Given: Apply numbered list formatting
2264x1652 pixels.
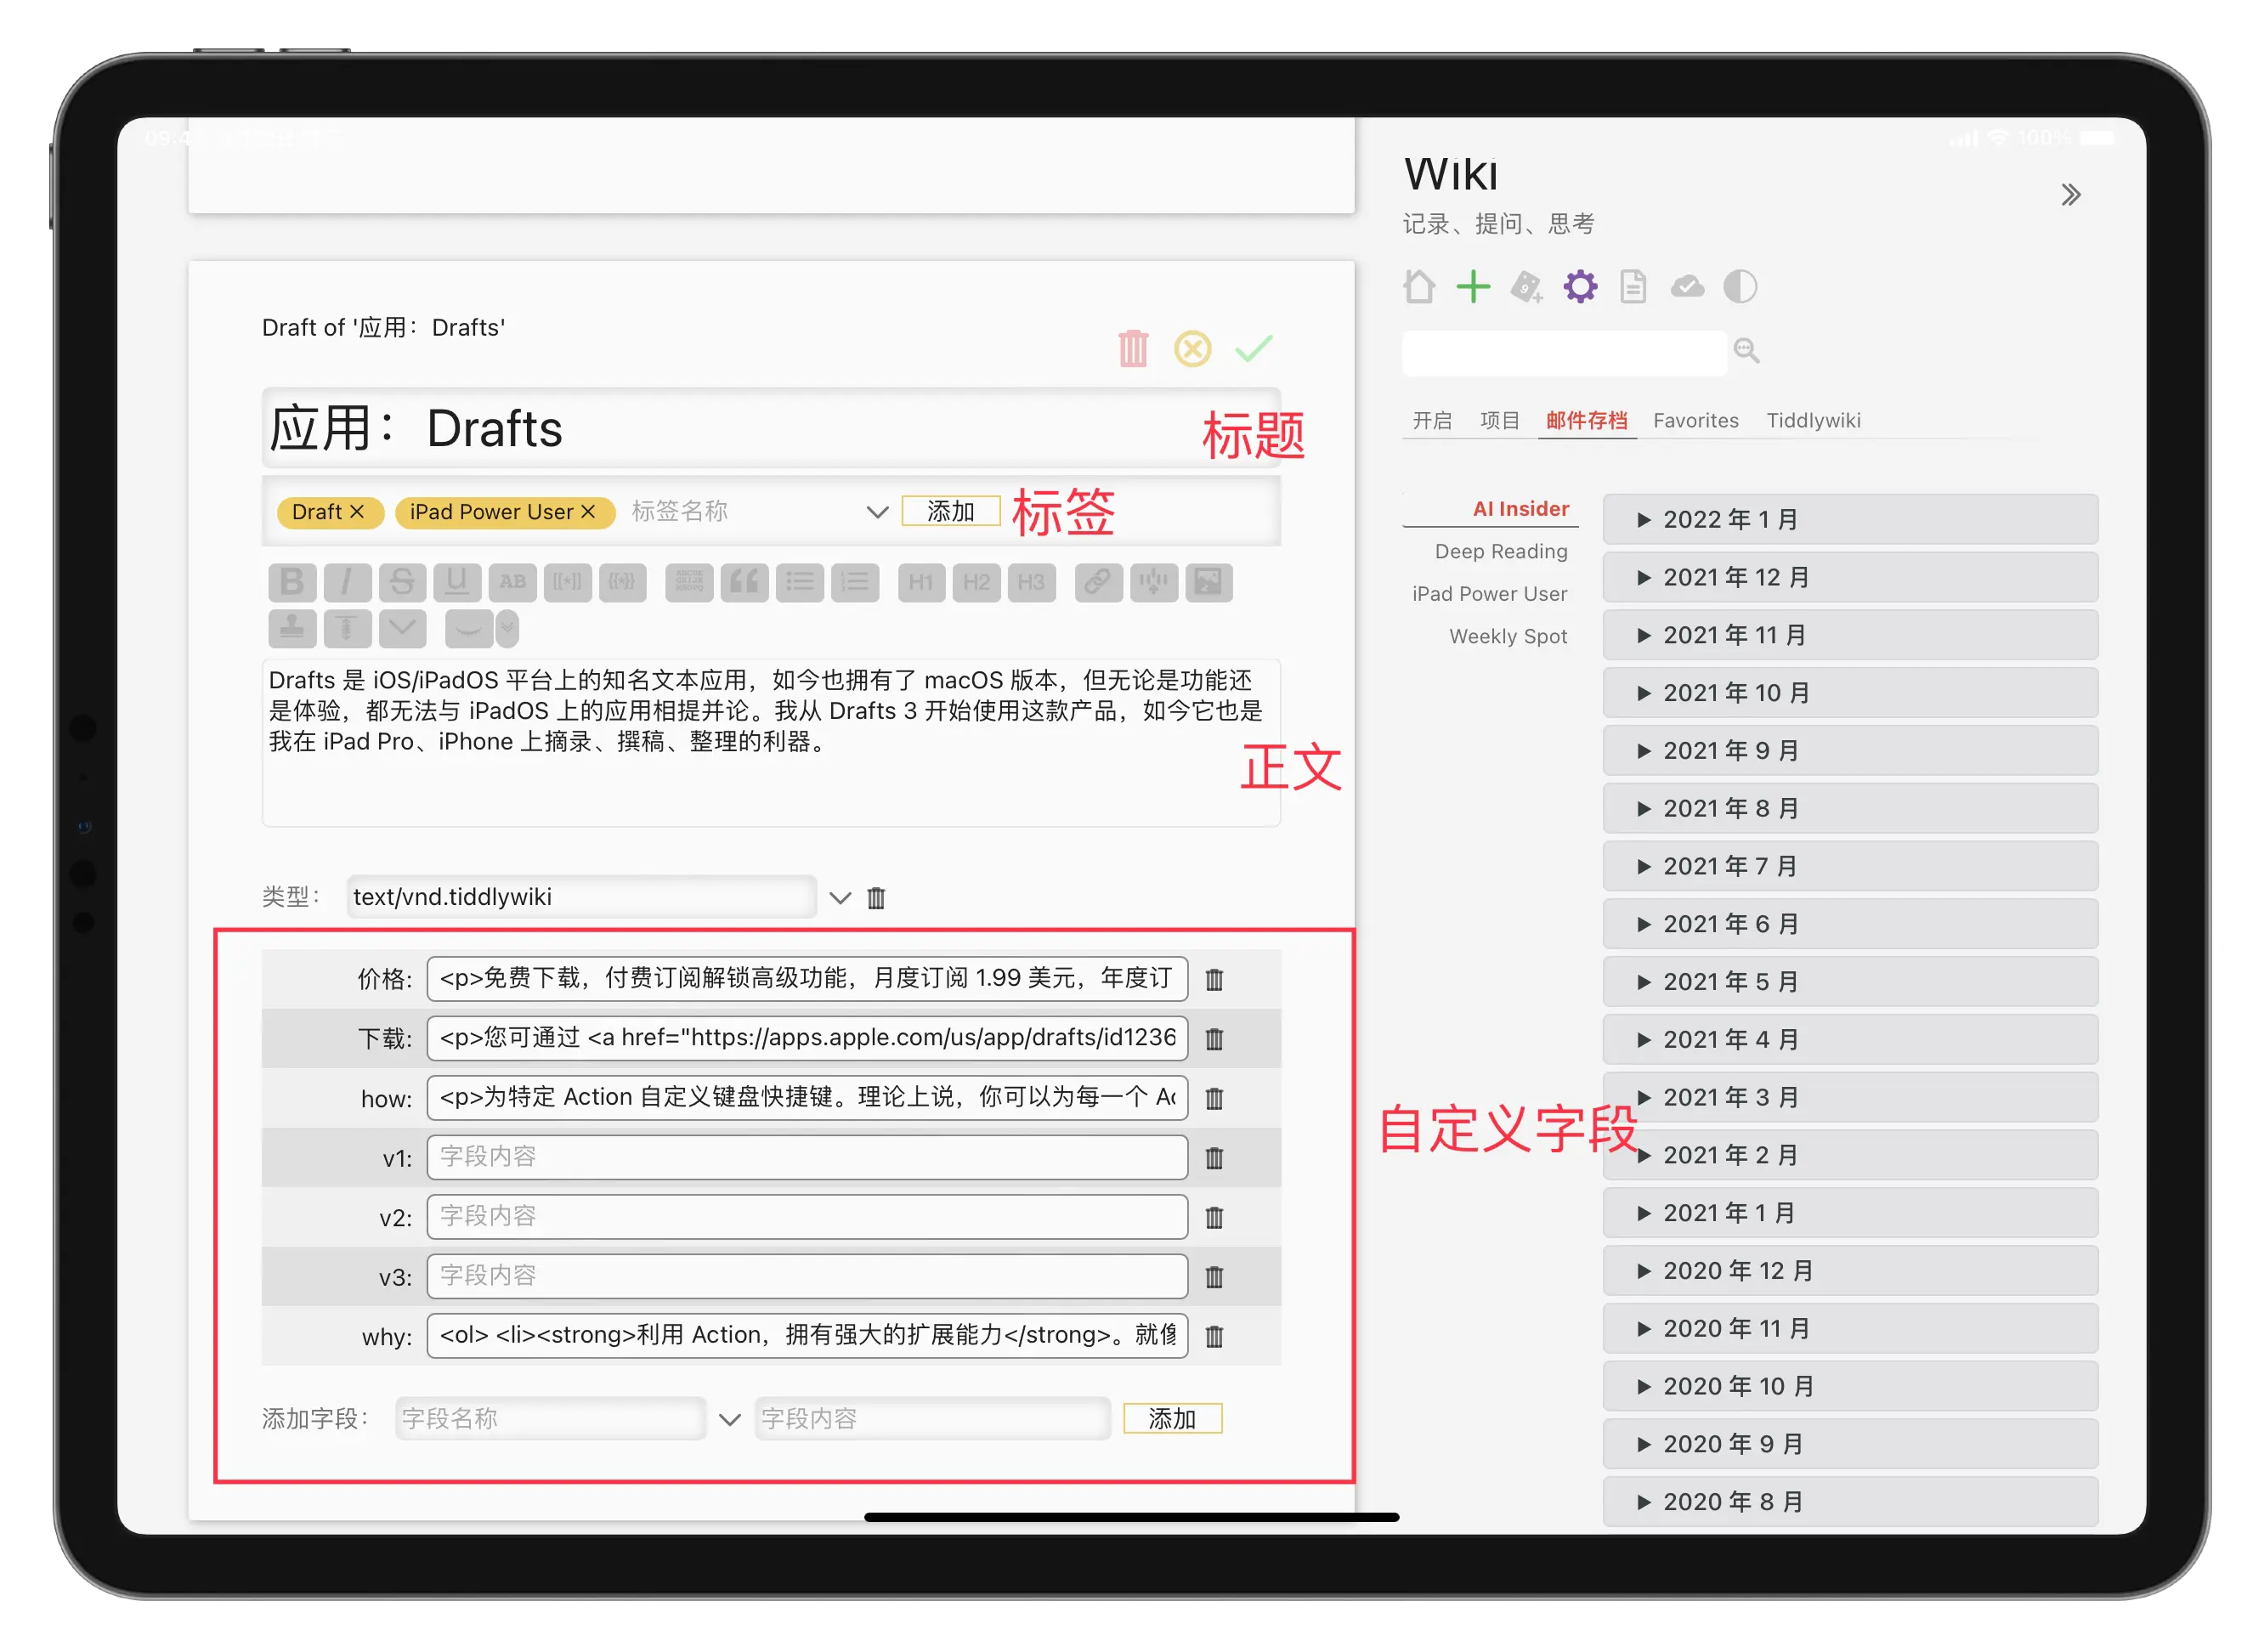Looking at the screenshot, I should [x=854, y=581].
